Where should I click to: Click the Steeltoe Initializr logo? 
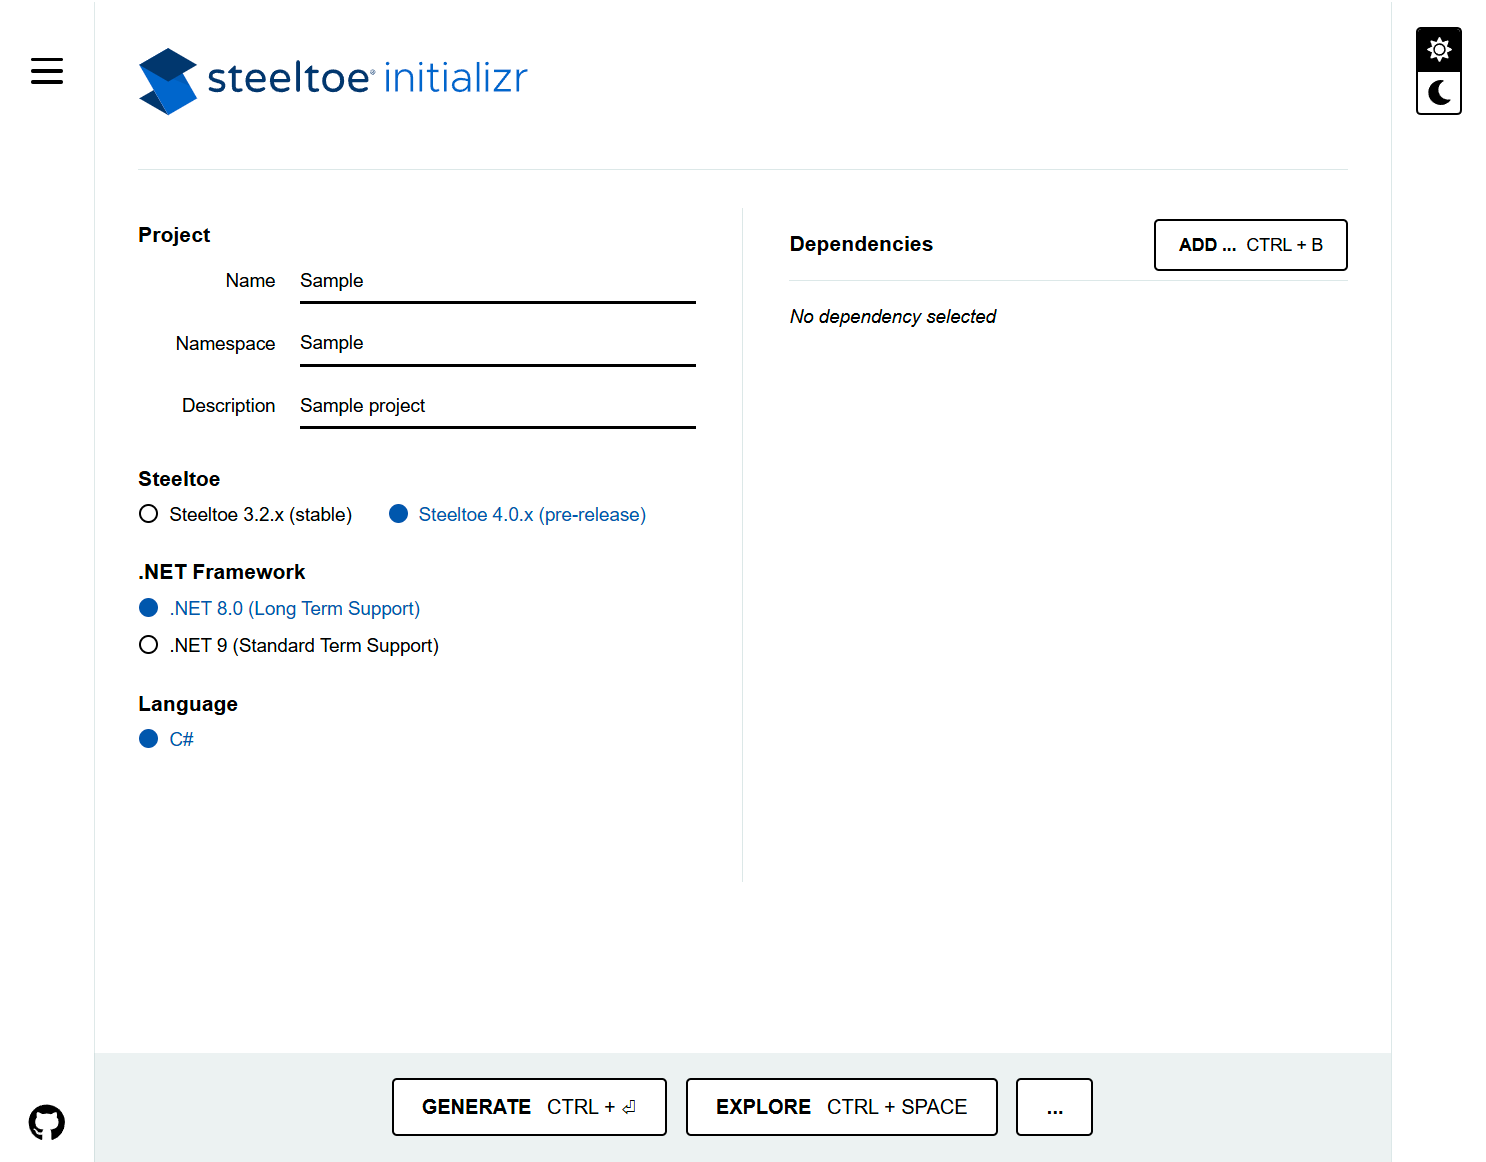333,81
